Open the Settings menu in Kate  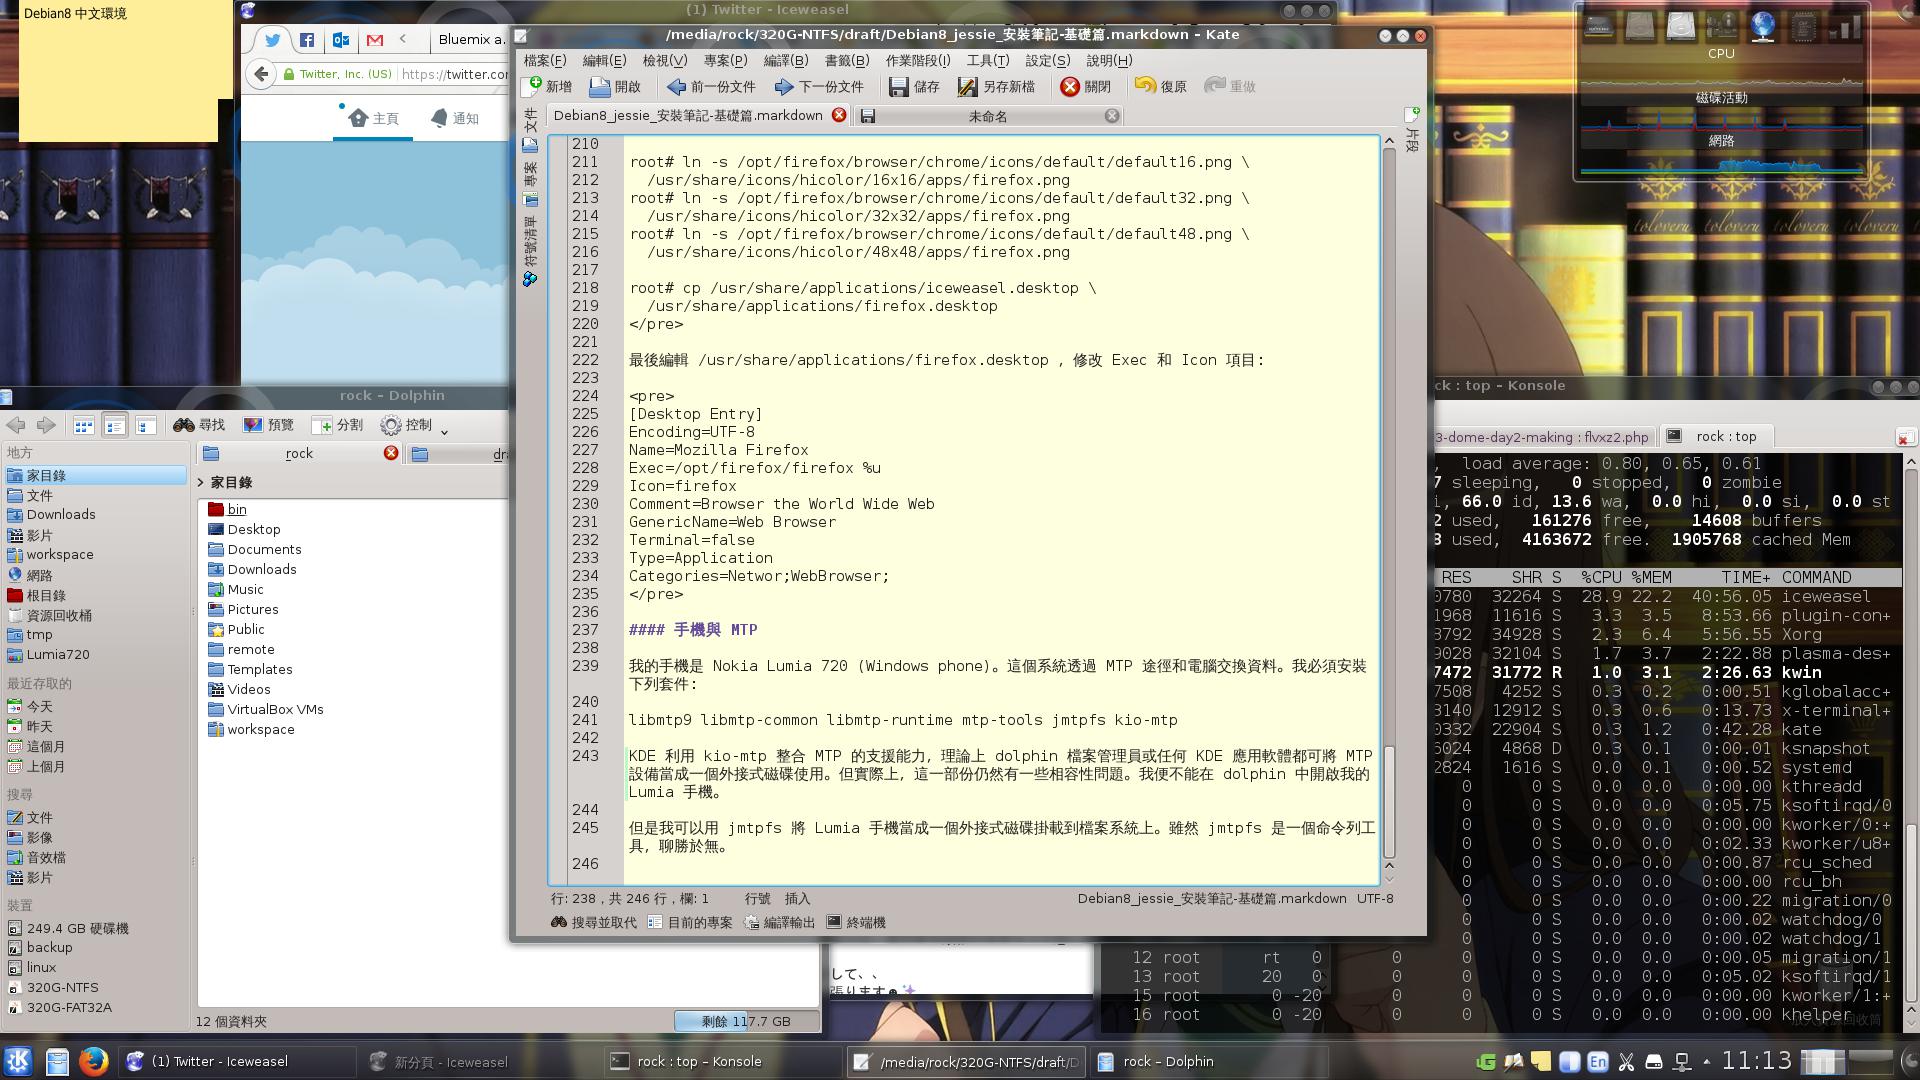tap(1047, 60)
